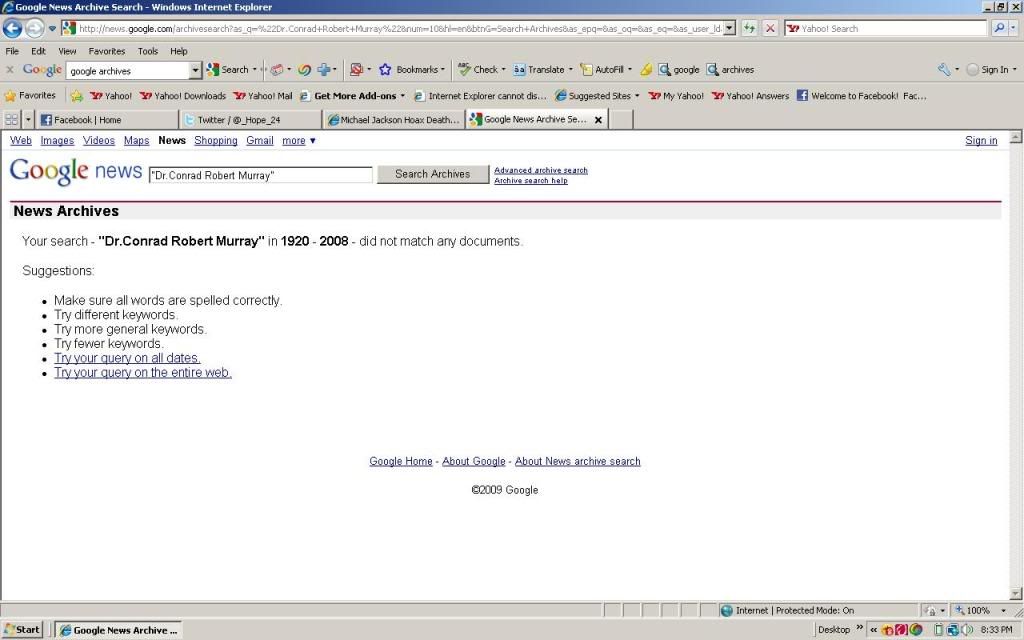Click the popup blocker icon in Google Toolbar
Image resolution: width=1024 pixels, height=640 pixels.
[x=357, y=69]
